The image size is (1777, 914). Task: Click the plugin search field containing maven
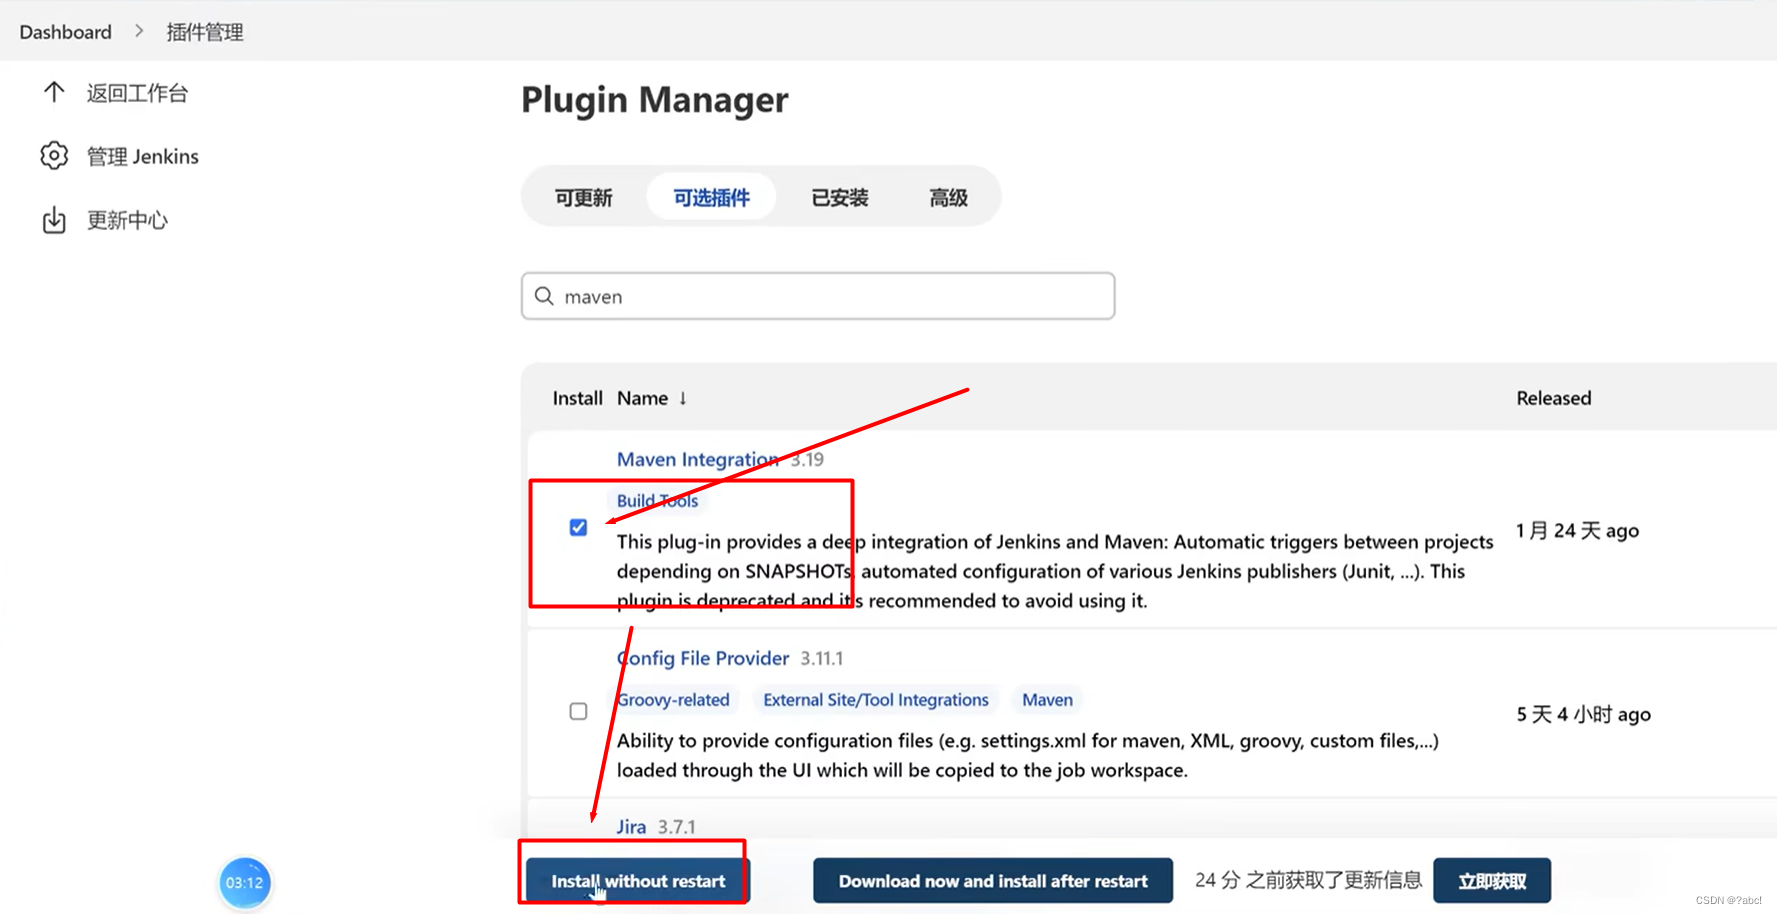(x=818, y=296)
